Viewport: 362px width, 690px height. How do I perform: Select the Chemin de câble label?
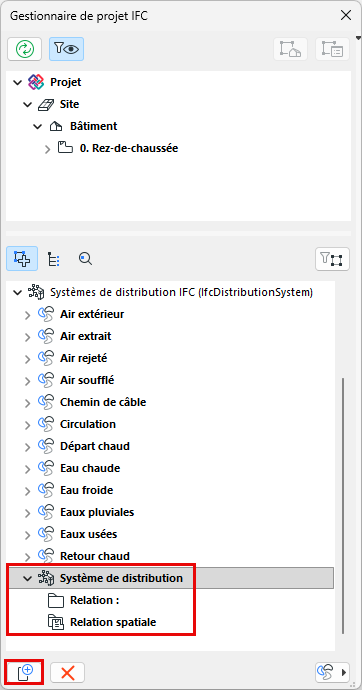103,402
